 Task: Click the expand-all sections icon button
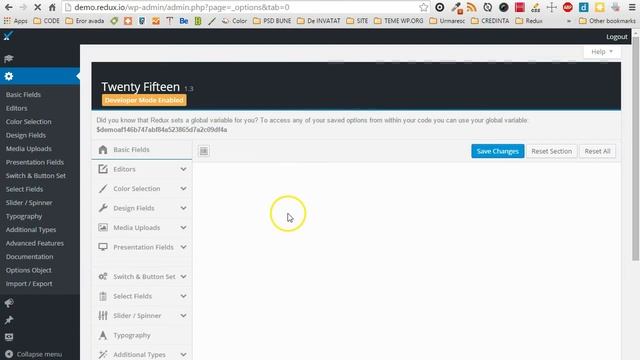click(x=204, y=151)
